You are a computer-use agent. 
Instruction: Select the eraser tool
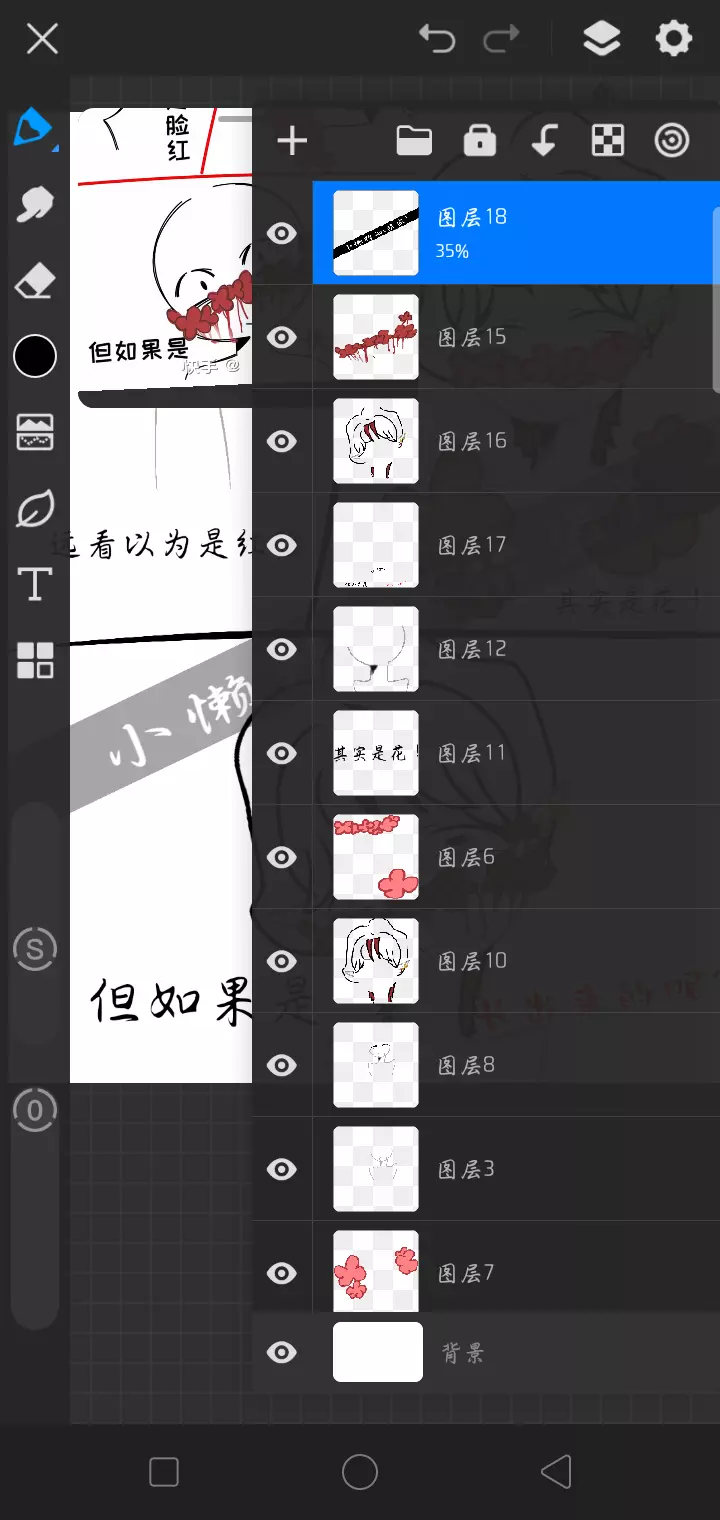point(35,281)
